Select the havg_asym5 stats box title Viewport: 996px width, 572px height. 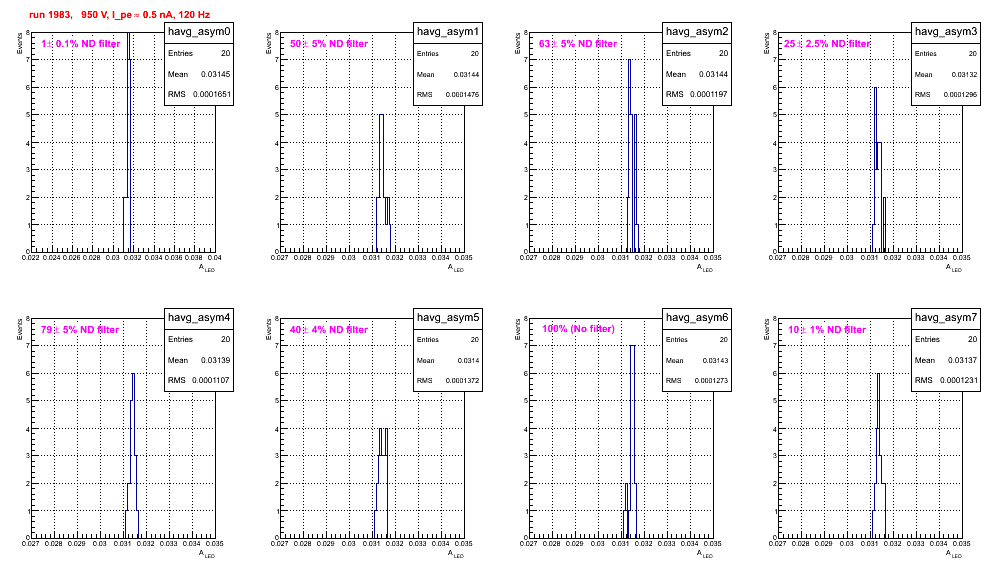[448, 317]
